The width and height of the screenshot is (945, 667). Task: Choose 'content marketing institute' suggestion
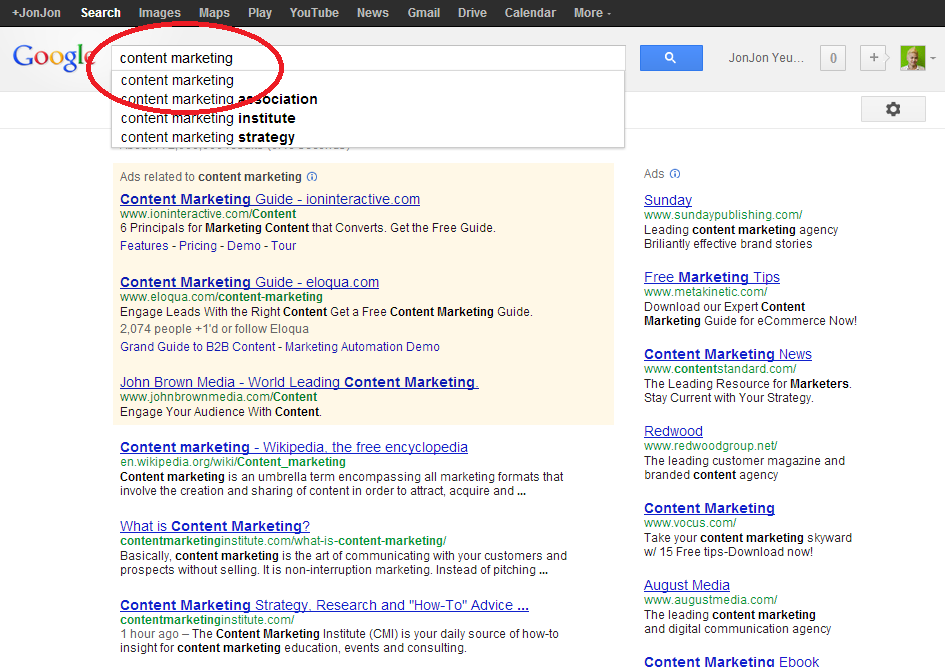click(368, 118)
